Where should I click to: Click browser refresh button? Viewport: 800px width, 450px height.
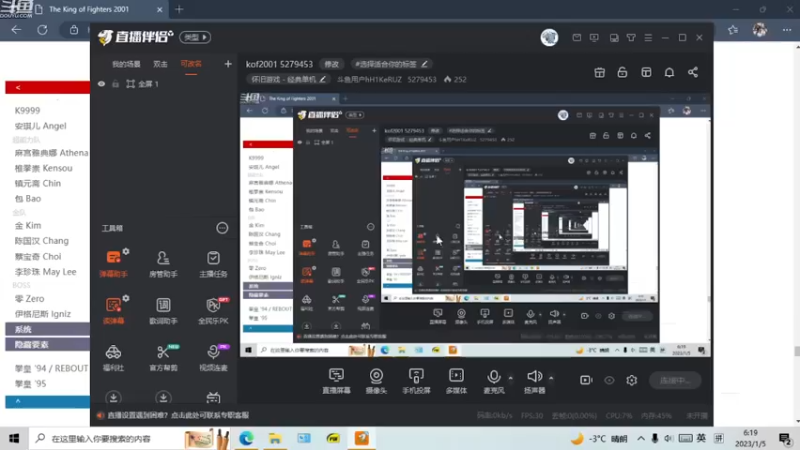coord(42,30)
